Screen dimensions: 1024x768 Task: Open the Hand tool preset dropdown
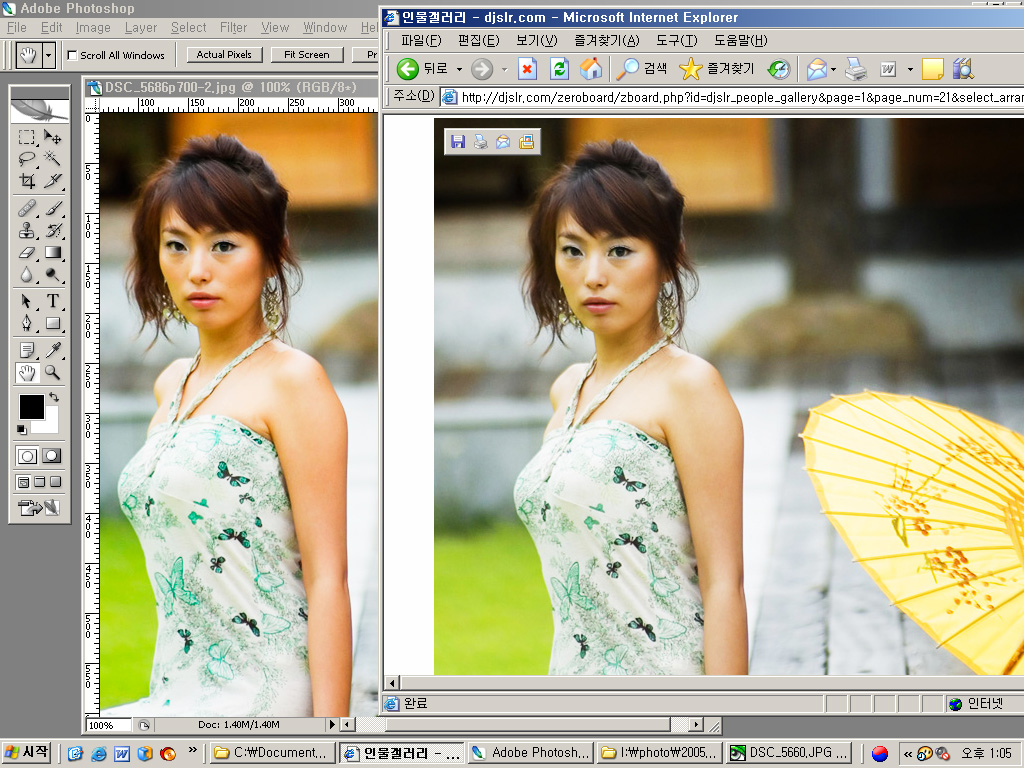tap(49, 55)
